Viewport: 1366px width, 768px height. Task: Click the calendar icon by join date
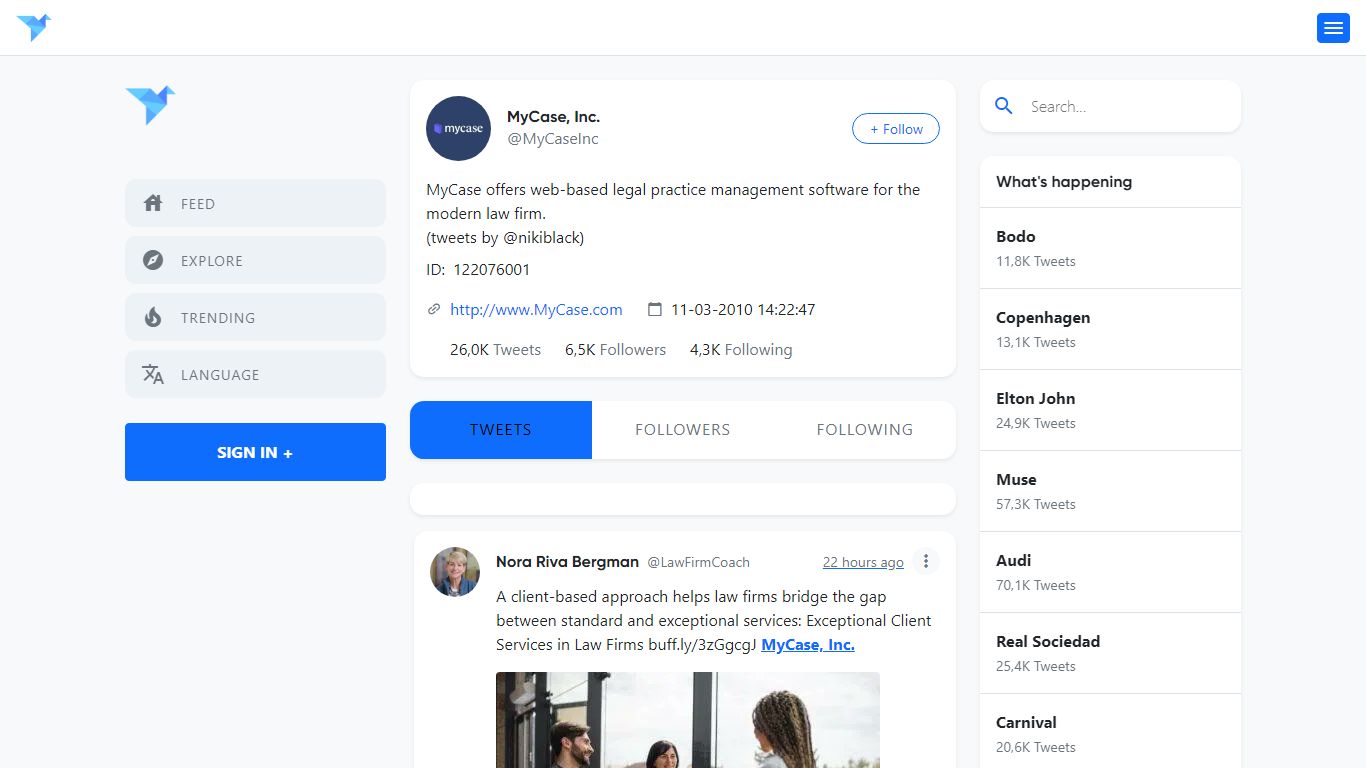[x=655, y=310]
